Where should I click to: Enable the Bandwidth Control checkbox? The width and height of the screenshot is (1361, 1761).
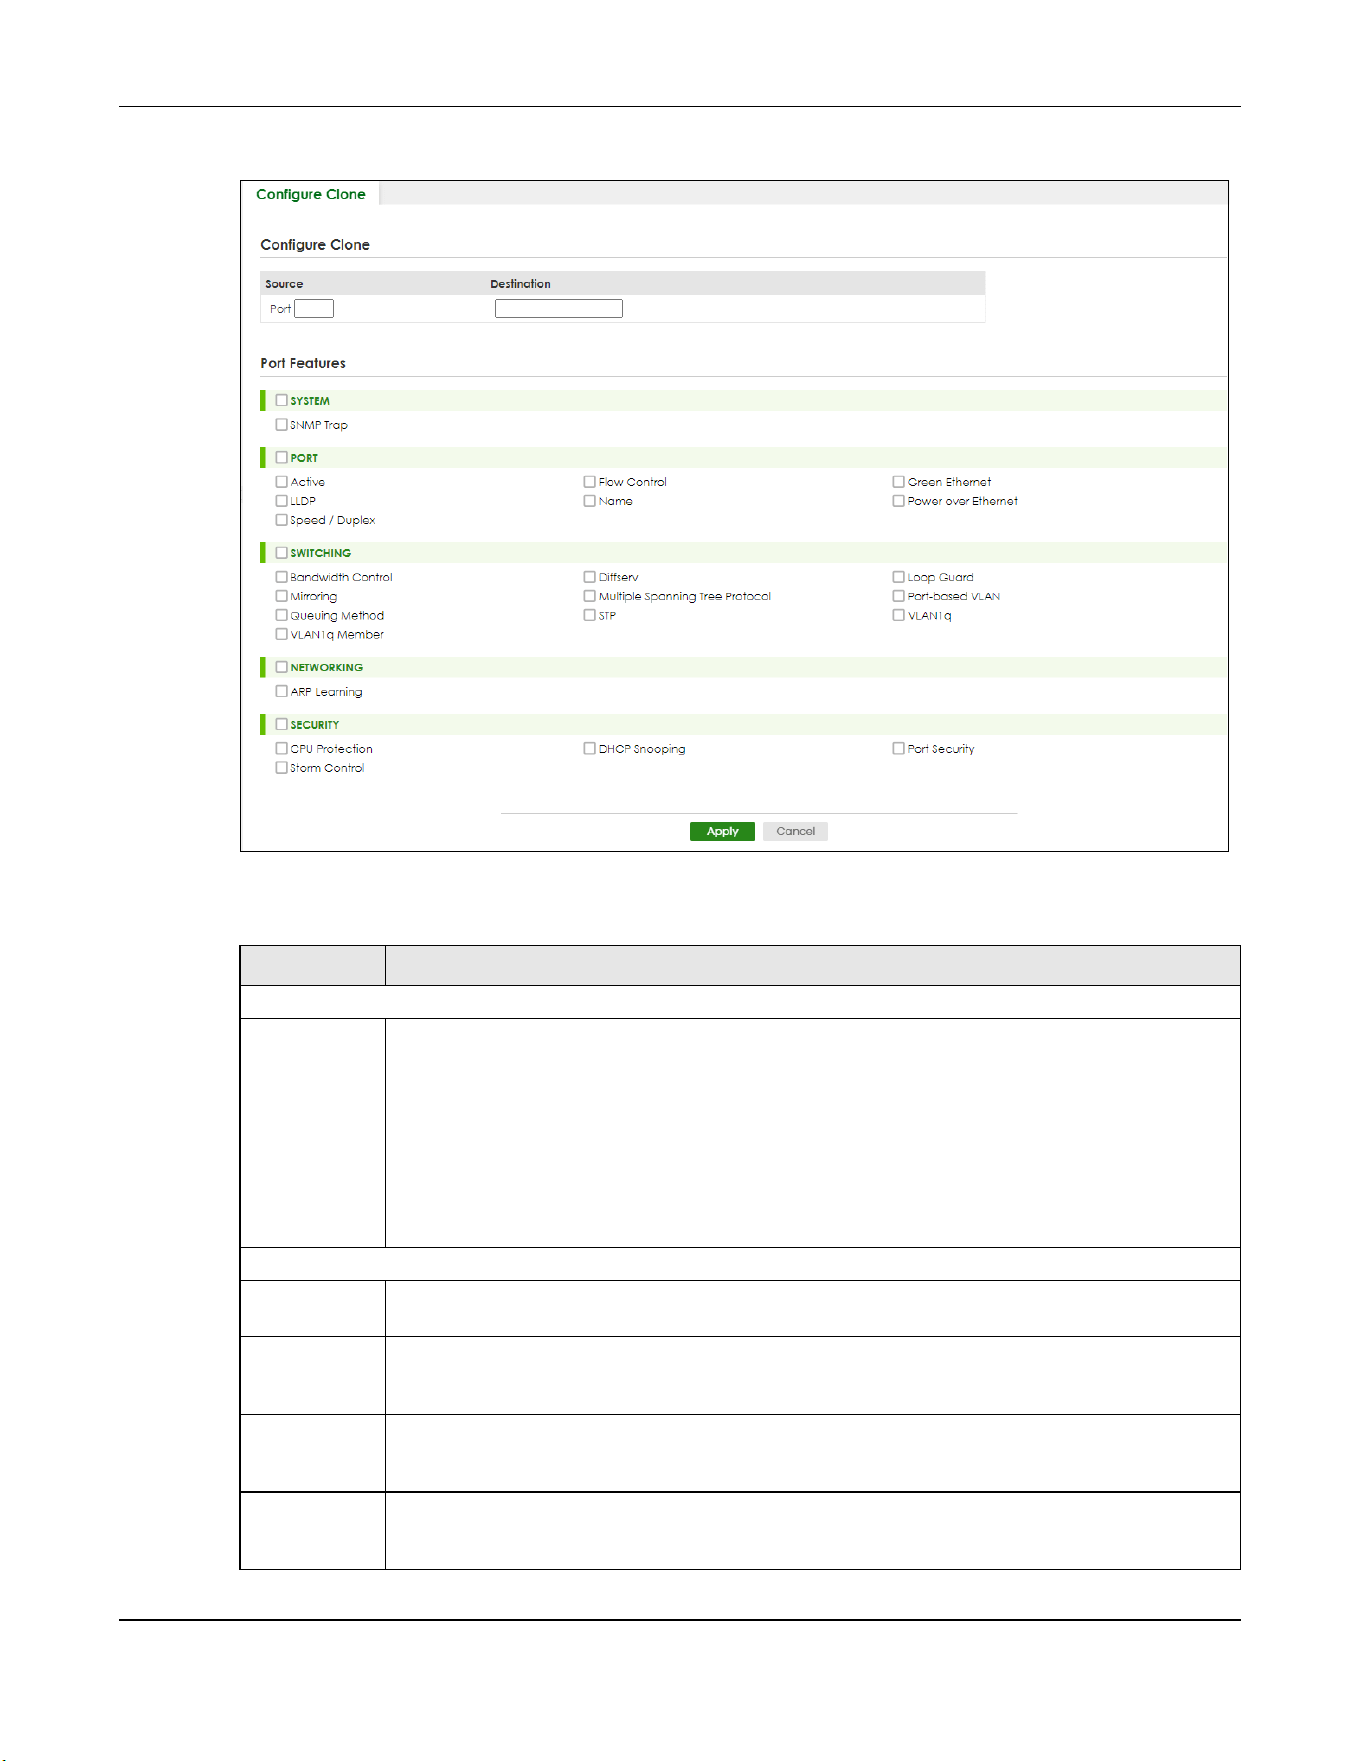[282, 577]
